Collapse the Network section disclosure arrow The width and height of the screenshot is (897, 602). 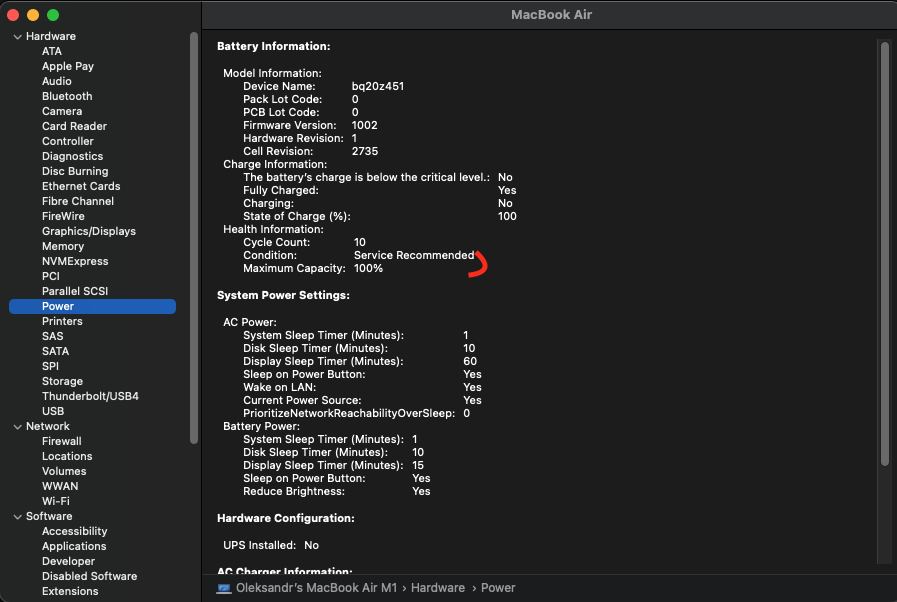click(16, 427)
